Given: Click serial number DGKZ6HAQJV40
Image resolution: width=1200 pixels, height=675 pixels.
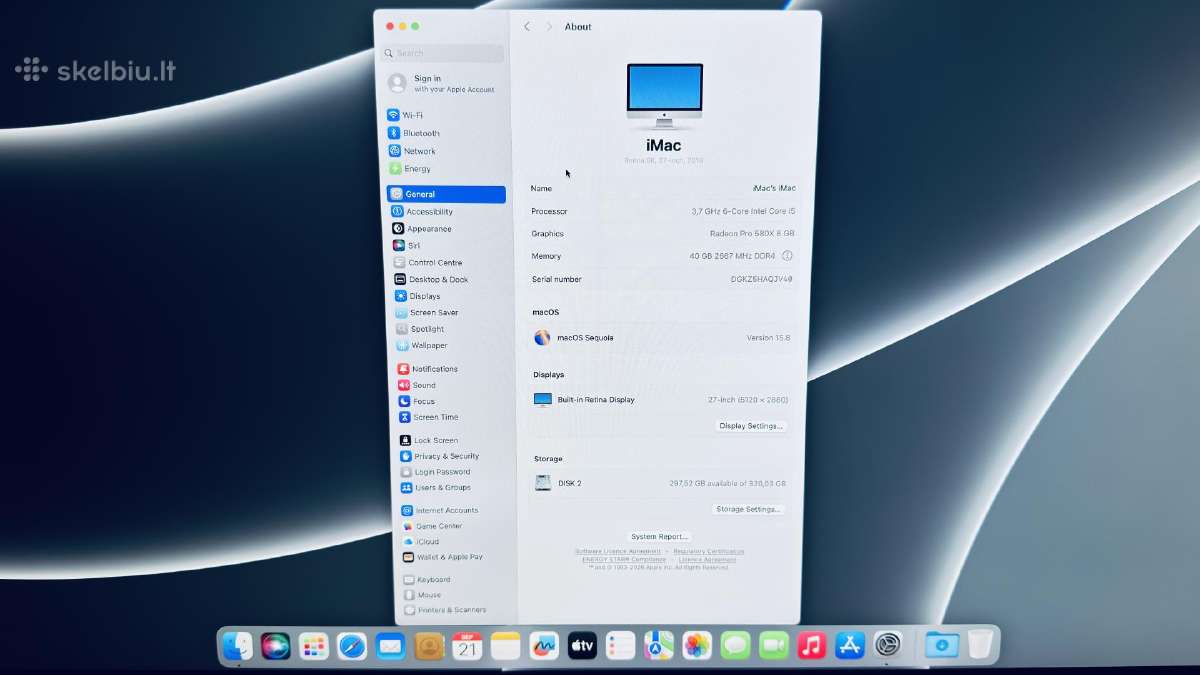Looking at the screenshot, I should (762, 279).
